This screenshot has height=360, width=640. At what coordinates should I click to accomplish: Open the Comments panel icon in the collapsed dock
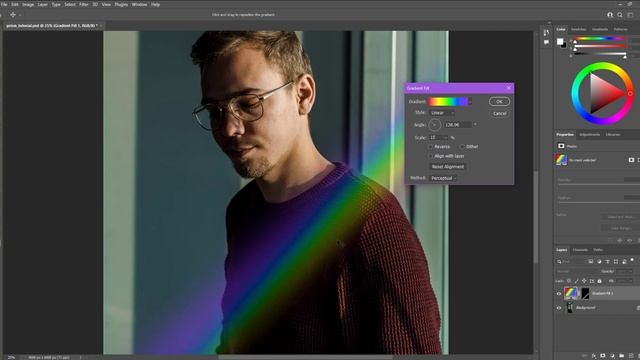(x=546, y=42)
